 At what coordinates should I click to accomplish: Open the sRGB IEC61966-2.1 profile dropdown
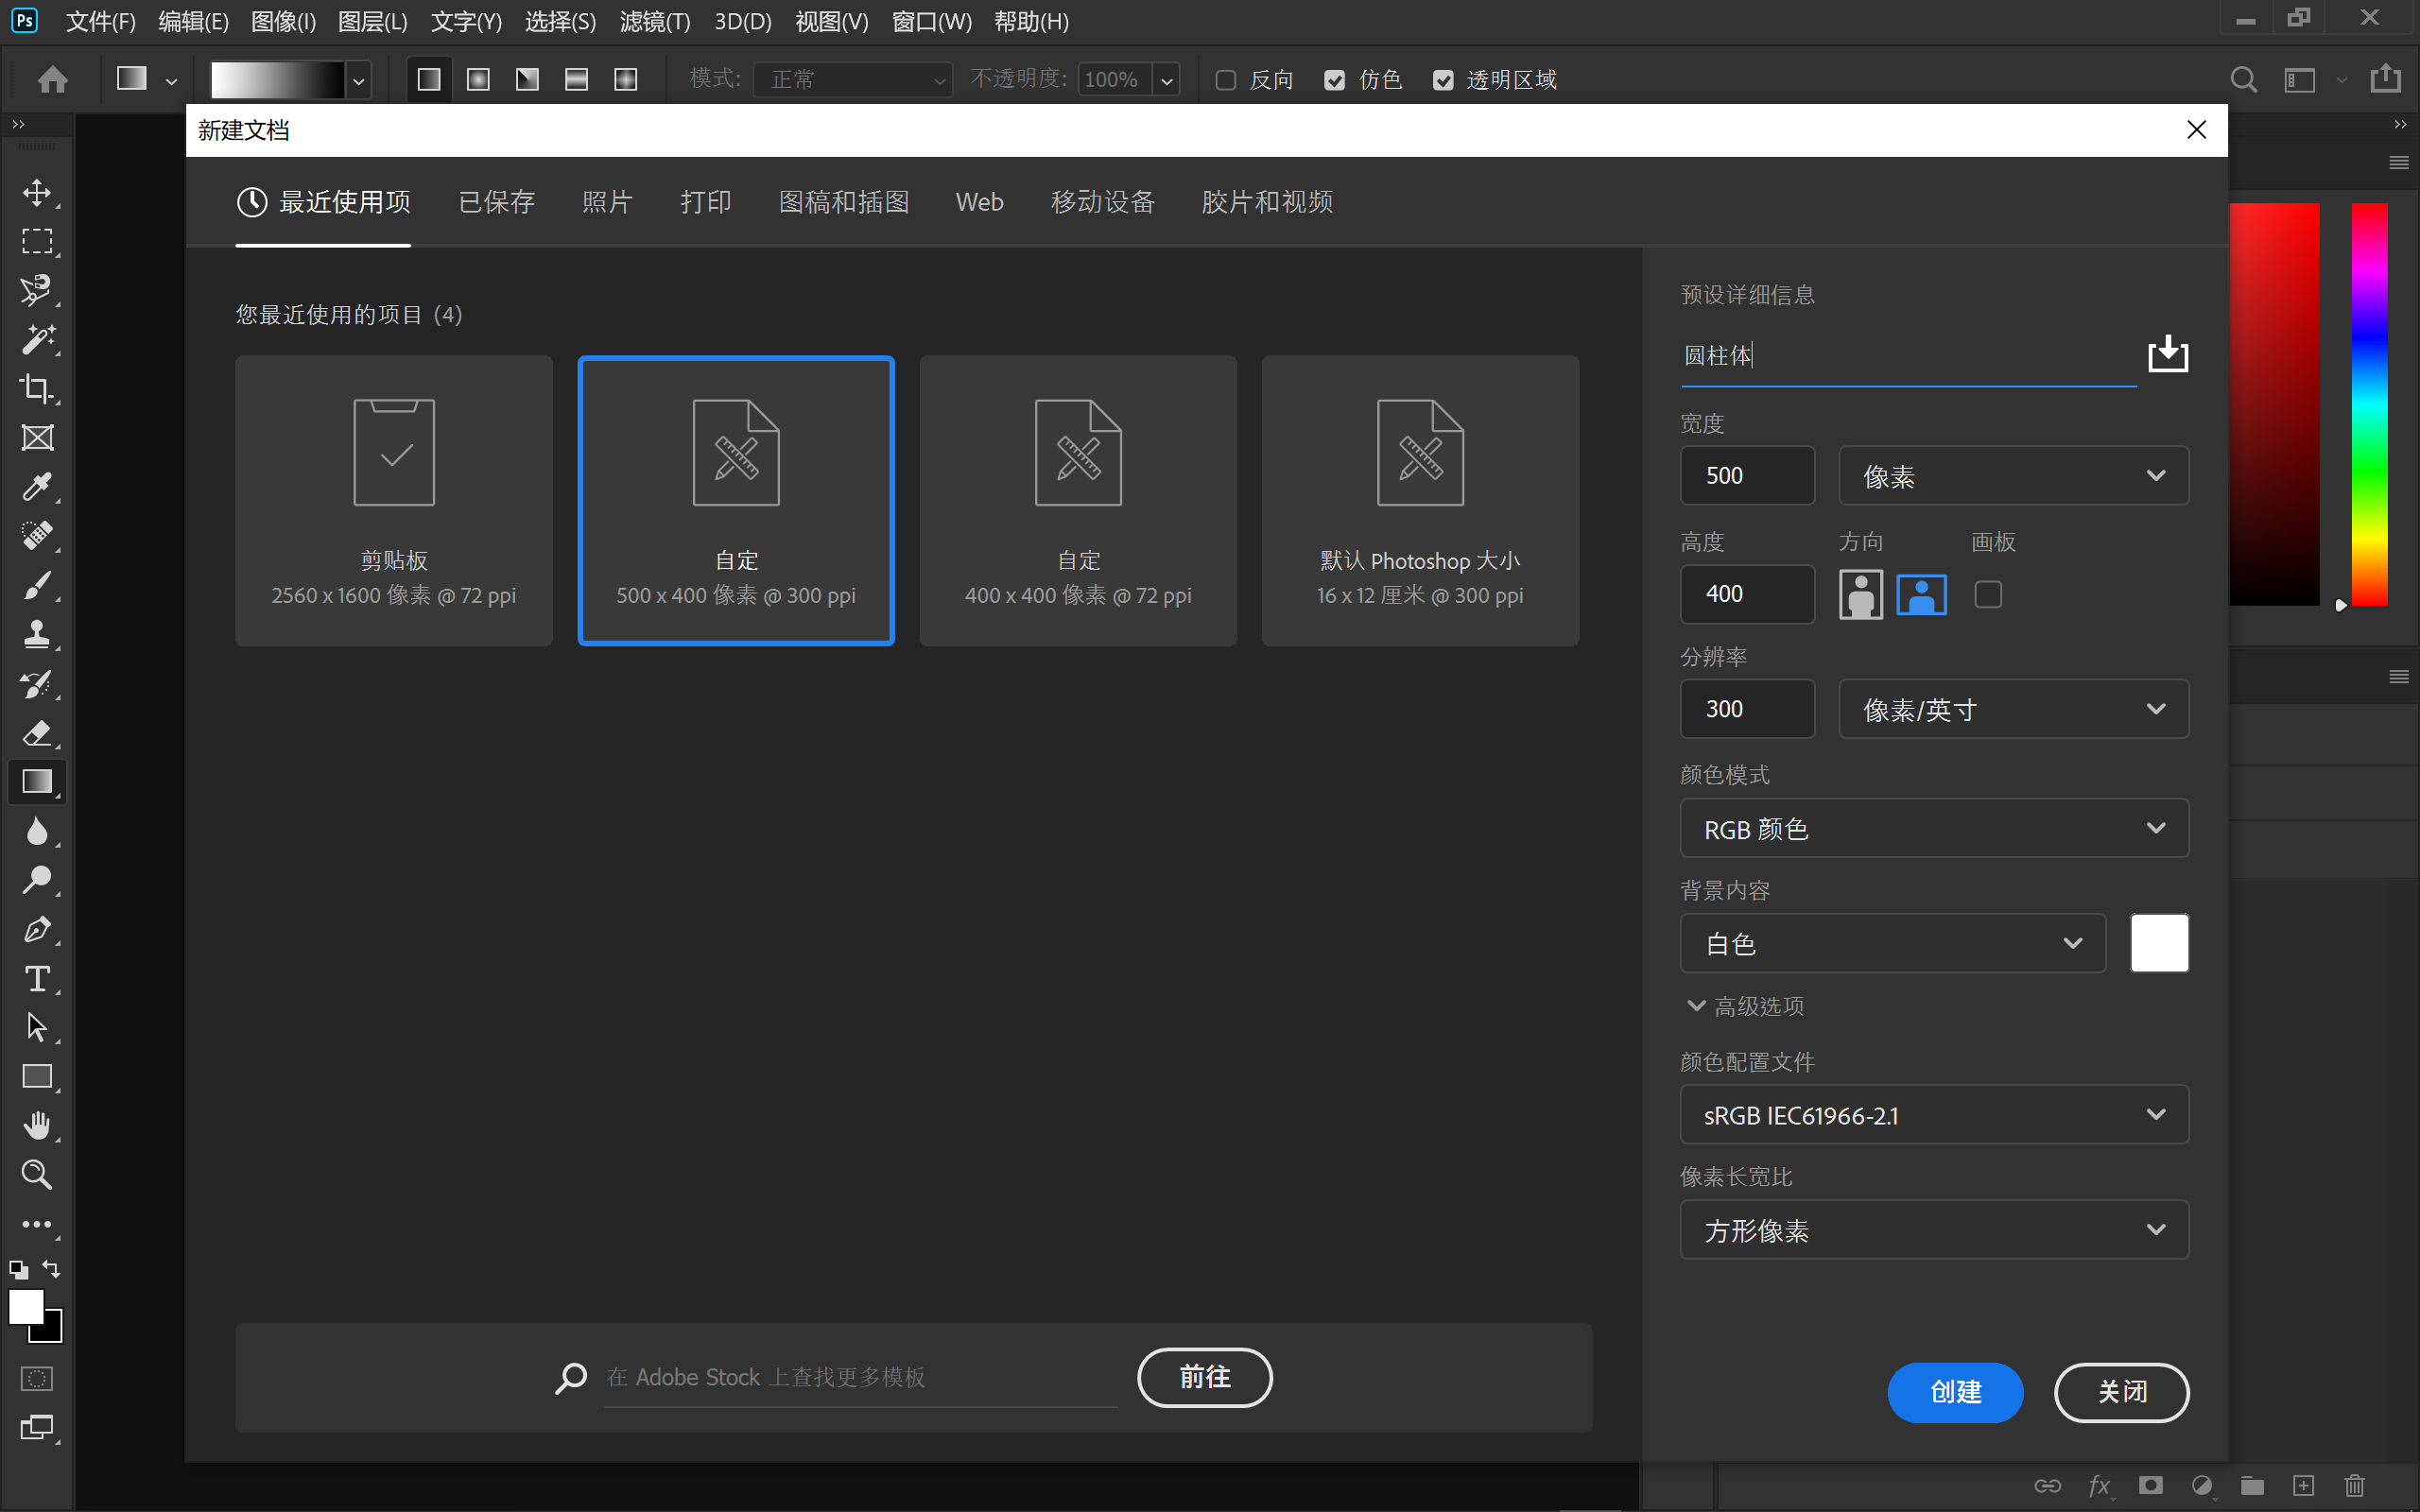click(1934, 1115)
